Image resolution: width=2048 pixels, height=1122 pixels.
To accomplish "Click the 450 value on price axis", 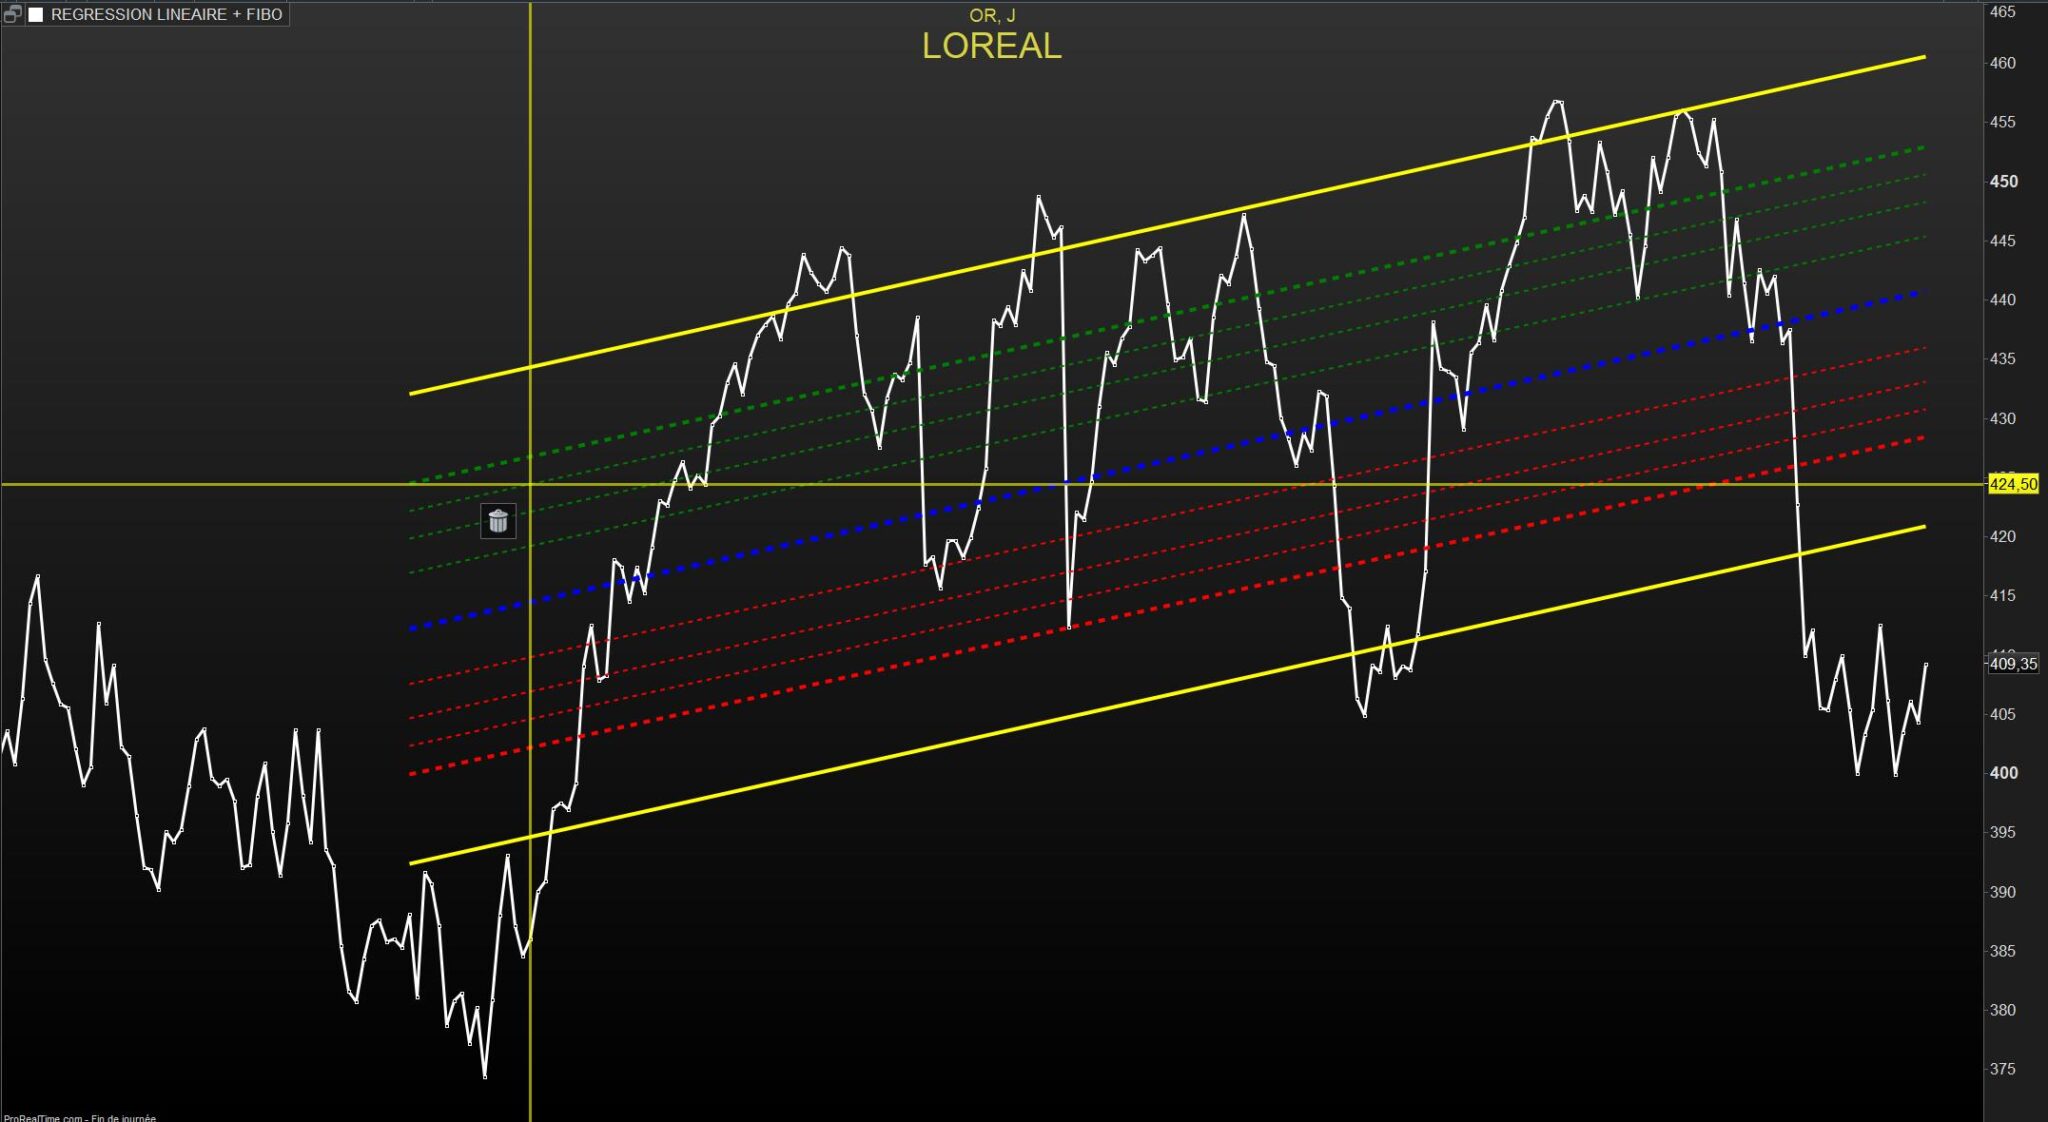I will pos(2003,182).
